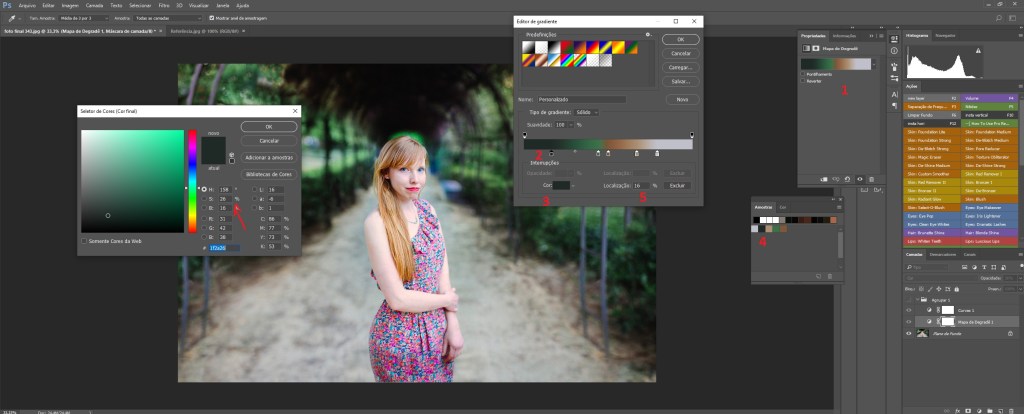The width and height of the screenshot is (1024, 414).
Task: Click the Salvar button in gradient editor
Action: (680, 80)
